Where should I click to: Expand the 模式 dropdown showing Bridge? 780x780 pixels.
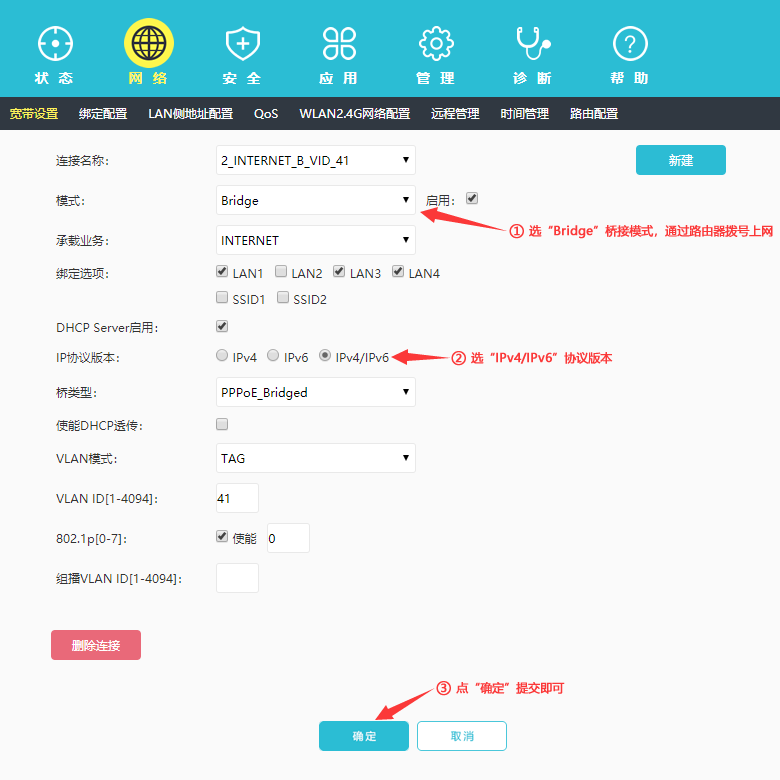316,200
